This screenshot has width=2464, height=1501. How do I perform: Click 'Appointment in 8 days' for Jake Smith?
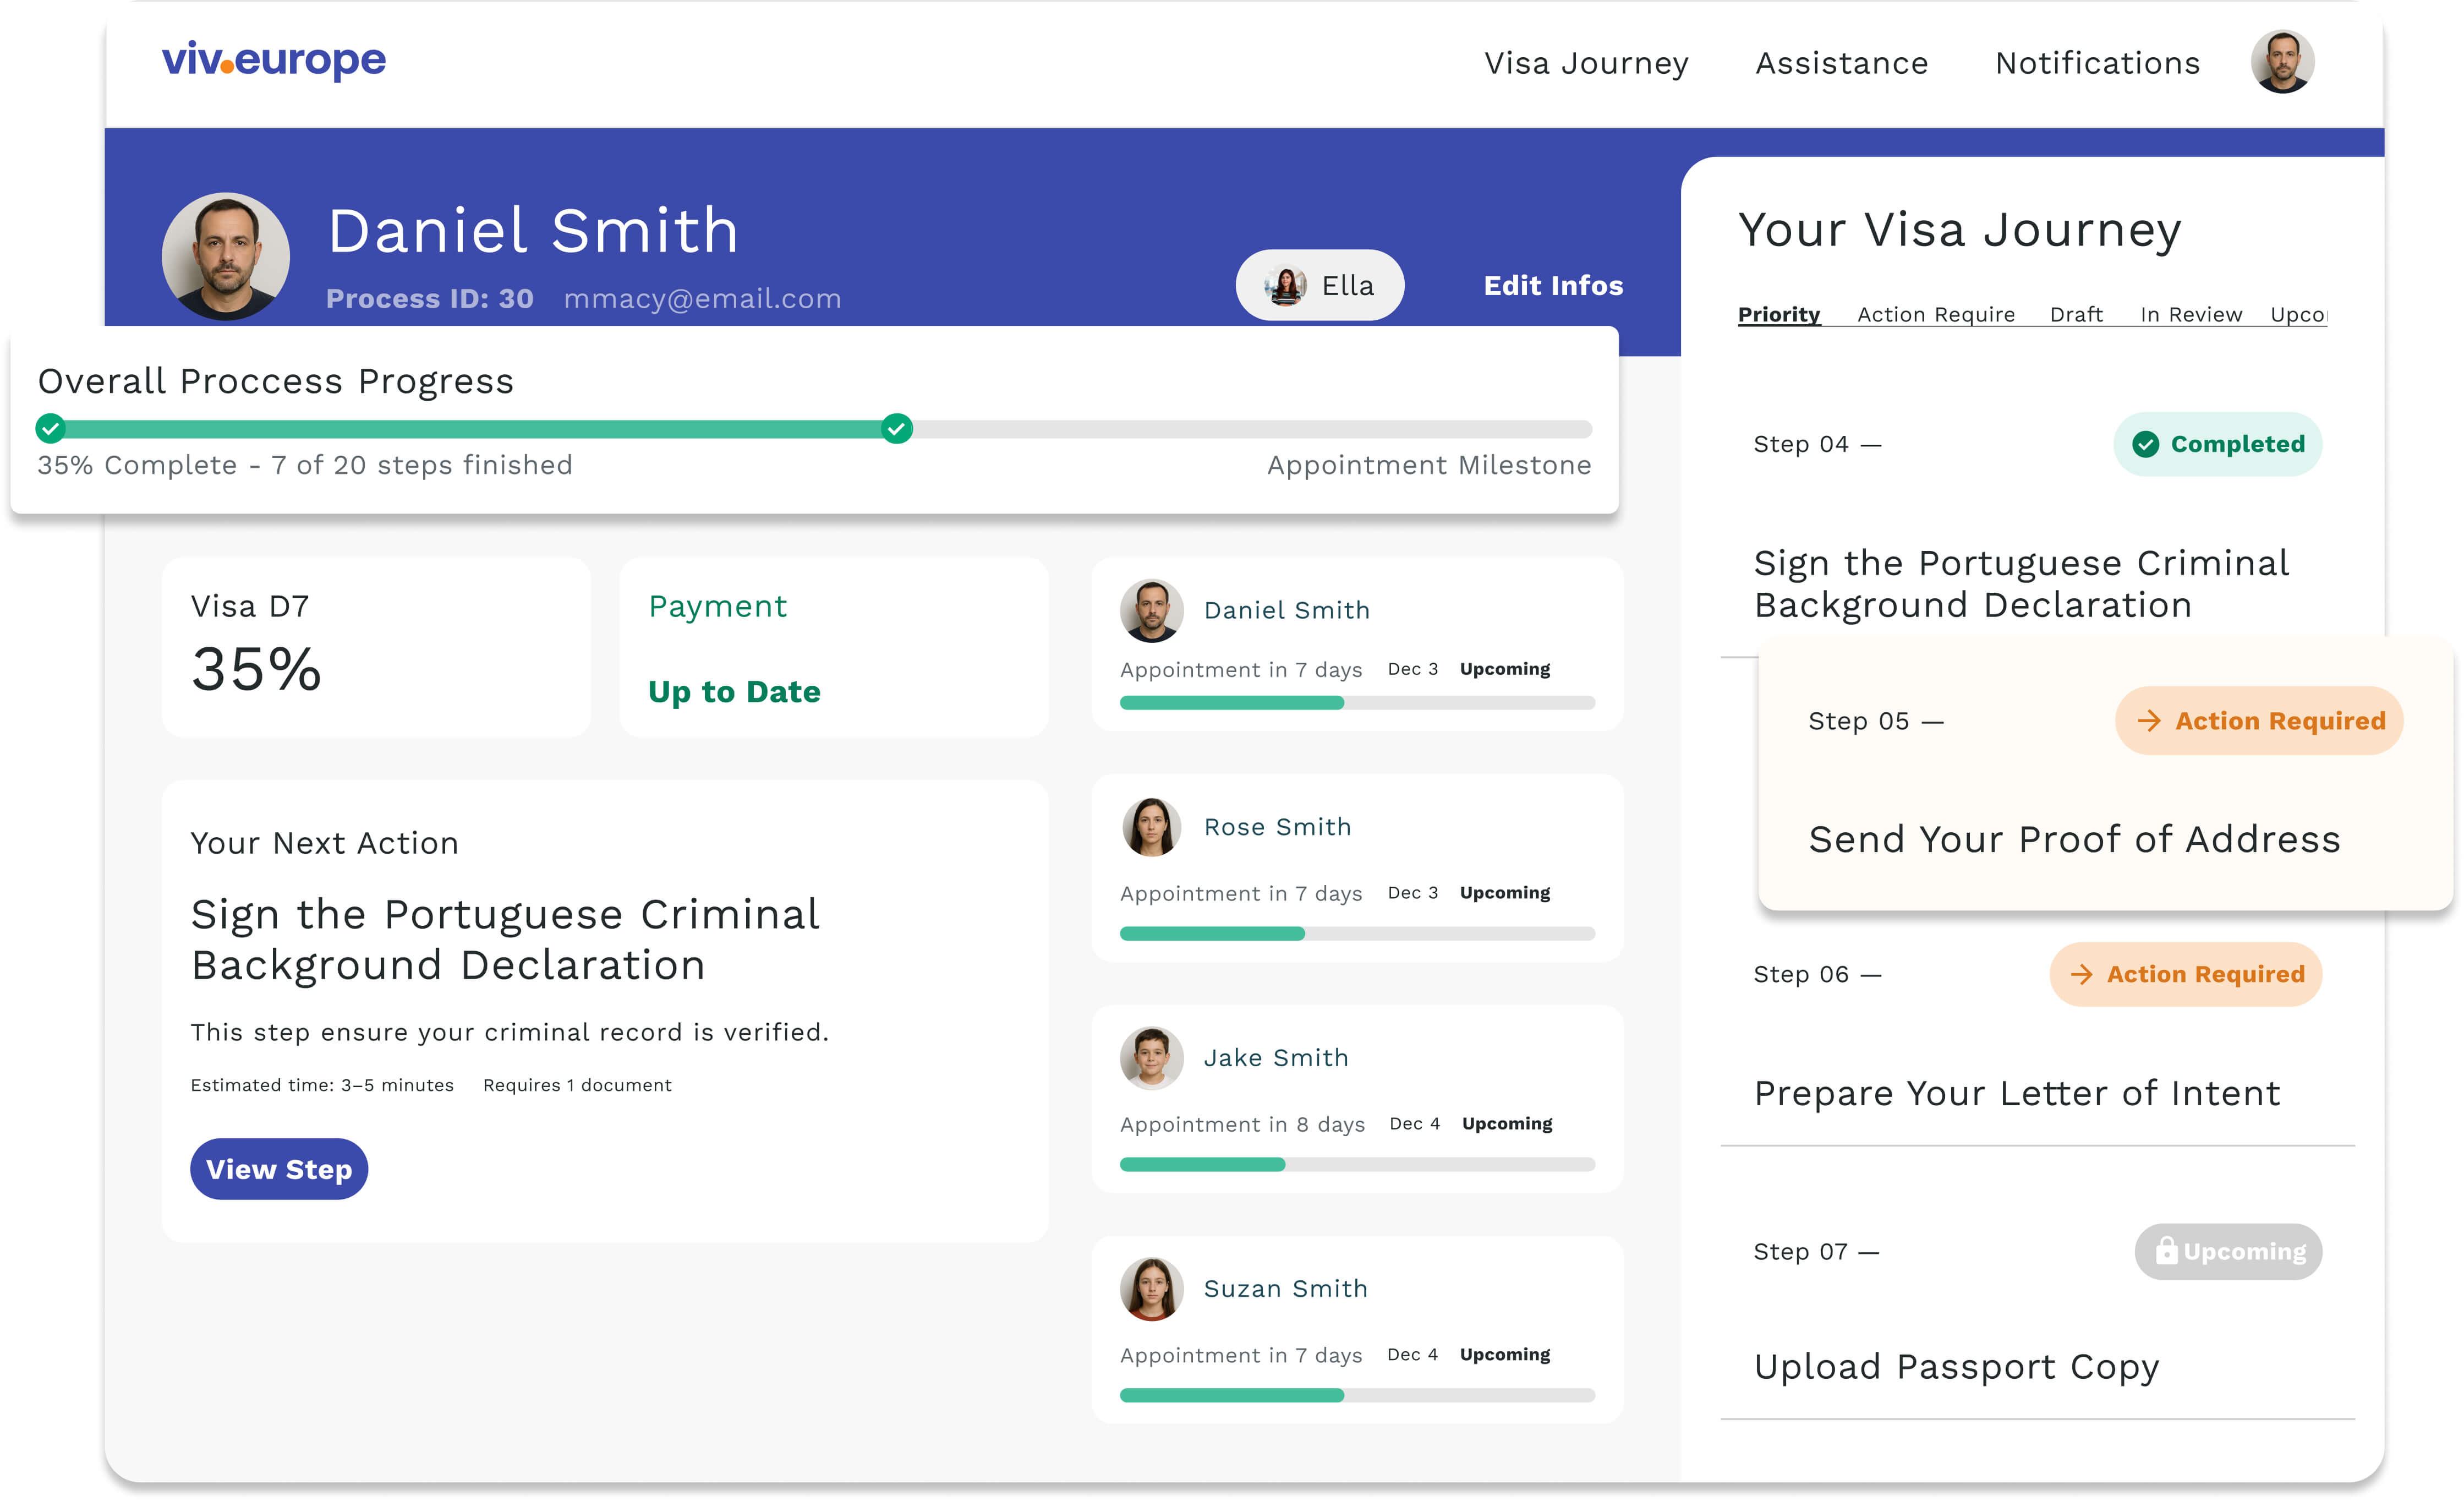1242,1124
